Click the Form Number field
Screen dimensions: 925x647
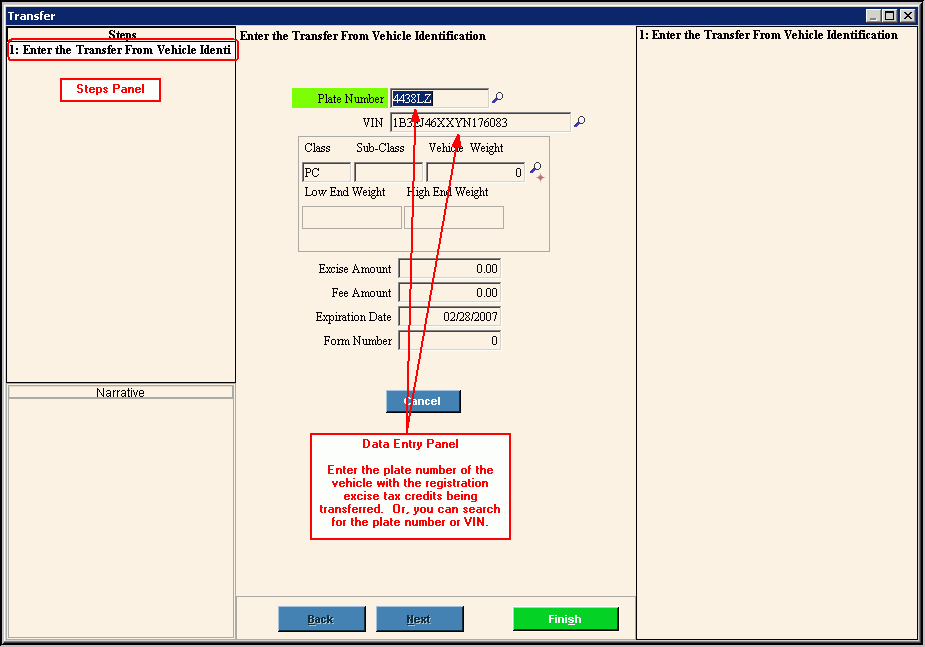coord(449,341)
